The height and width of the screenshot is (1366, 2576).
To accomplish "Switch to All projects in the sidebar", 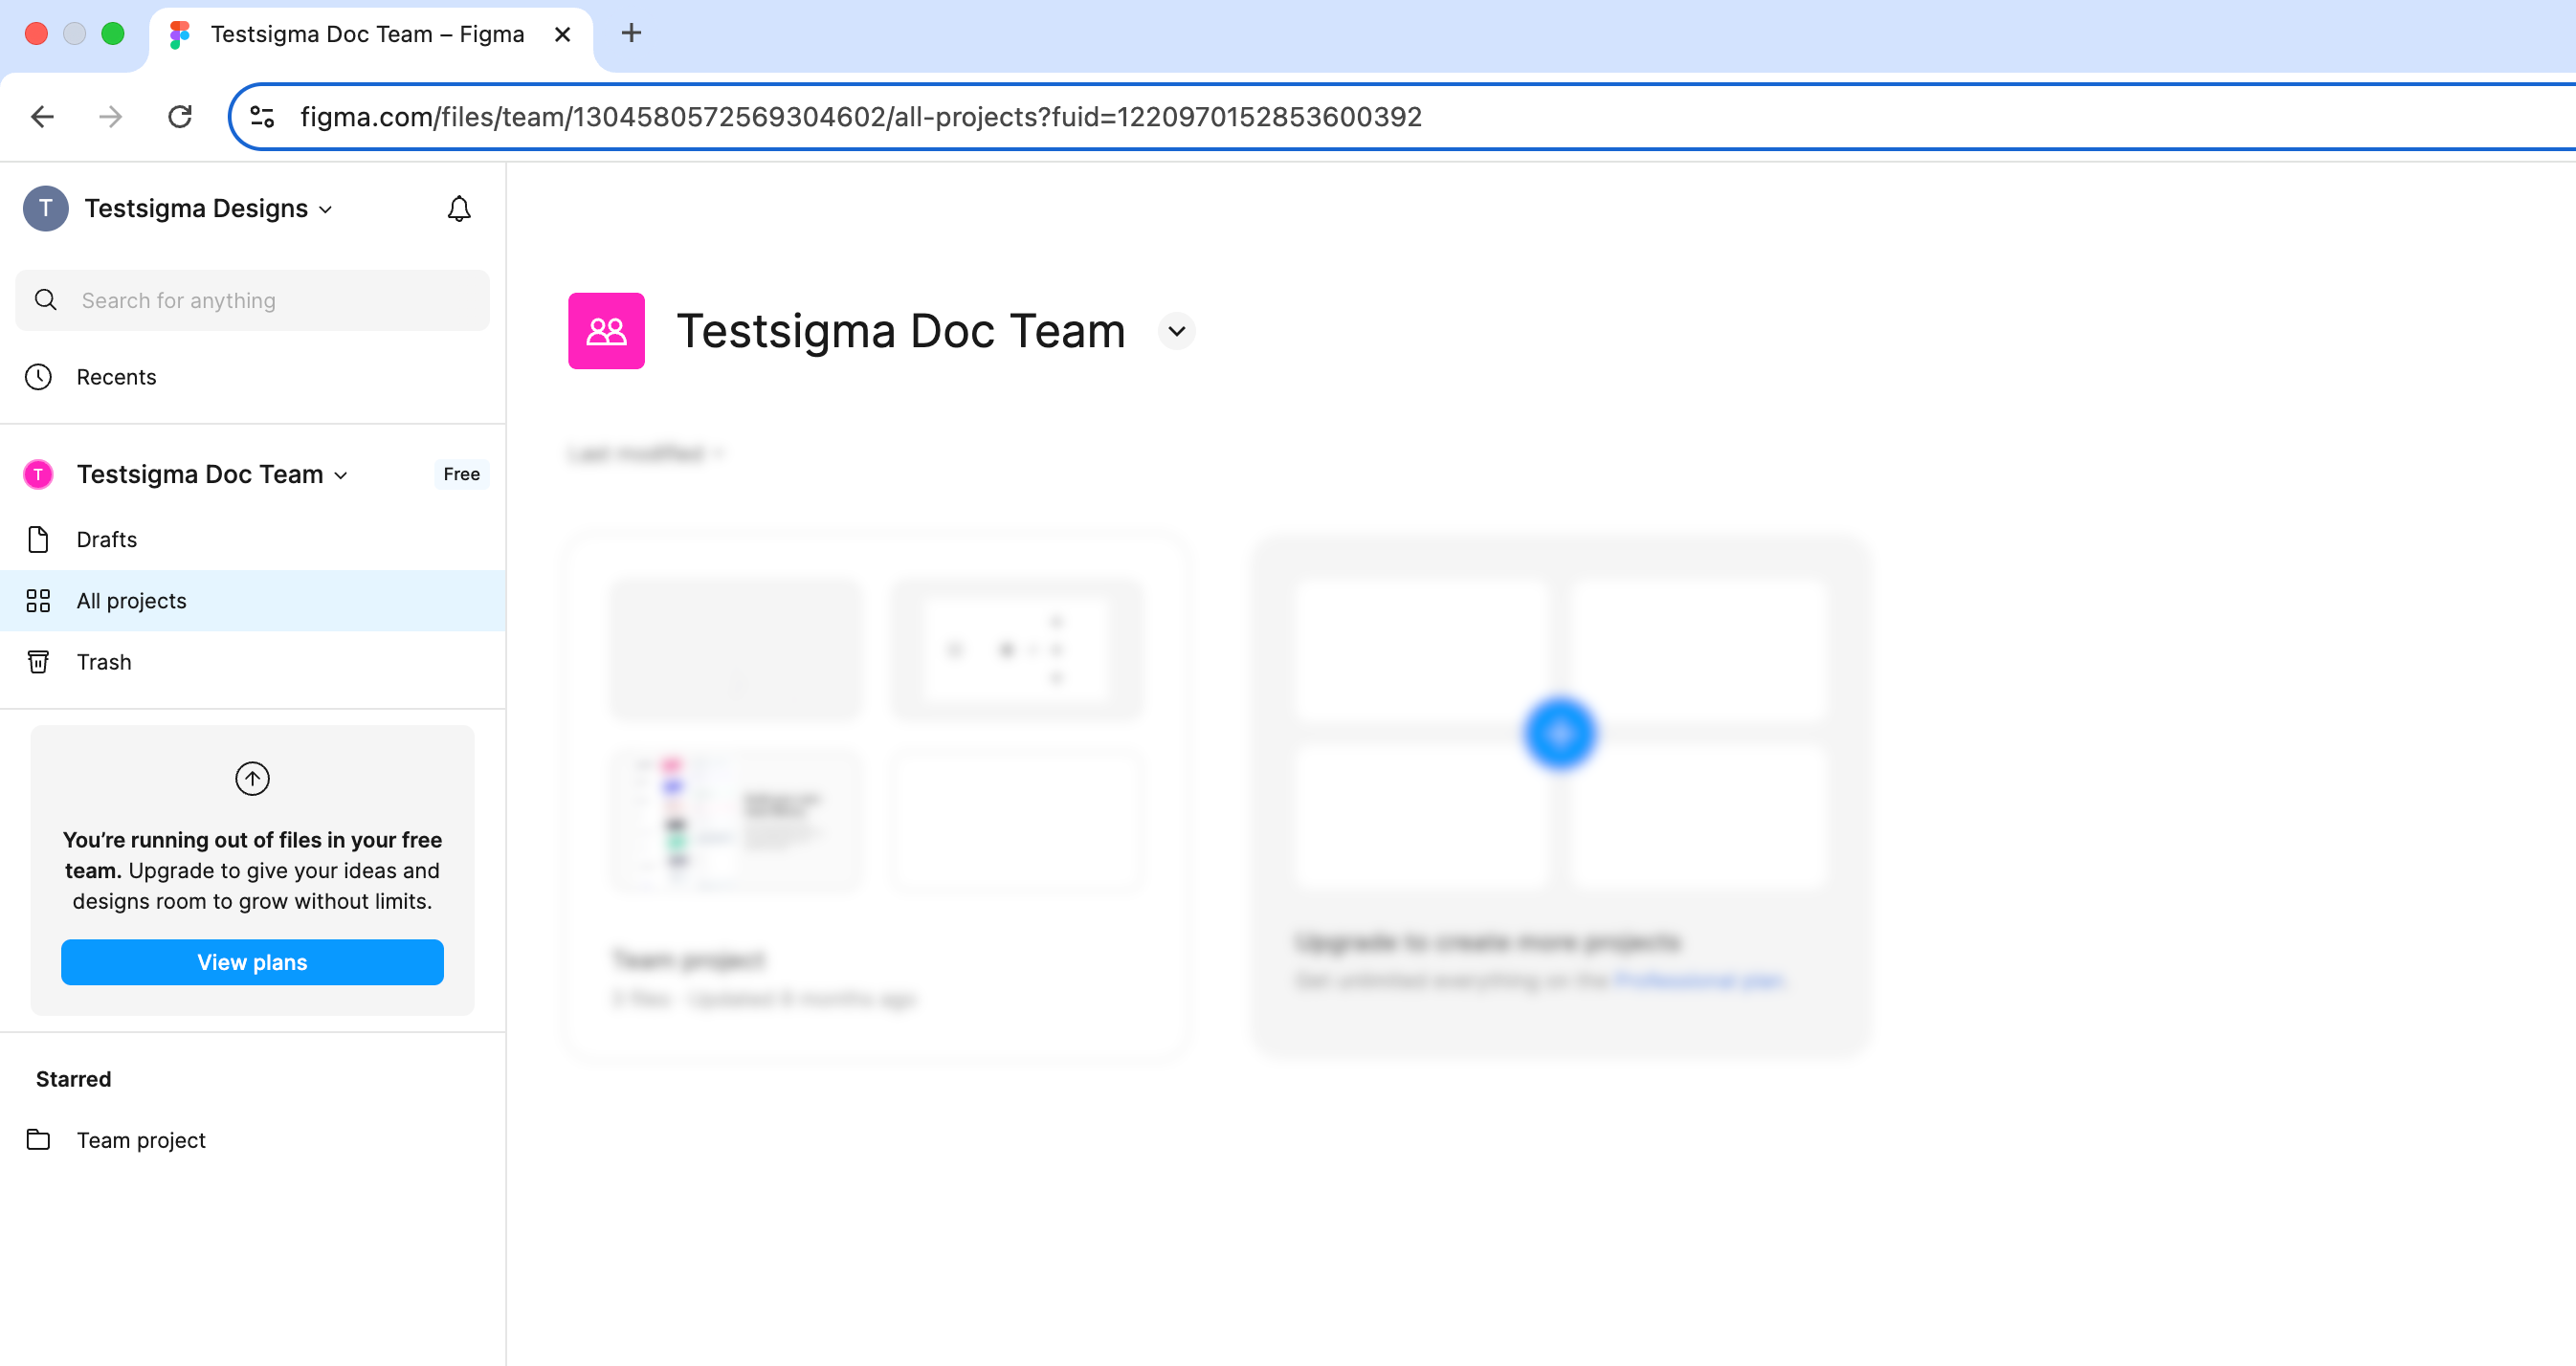I will 131,600.
